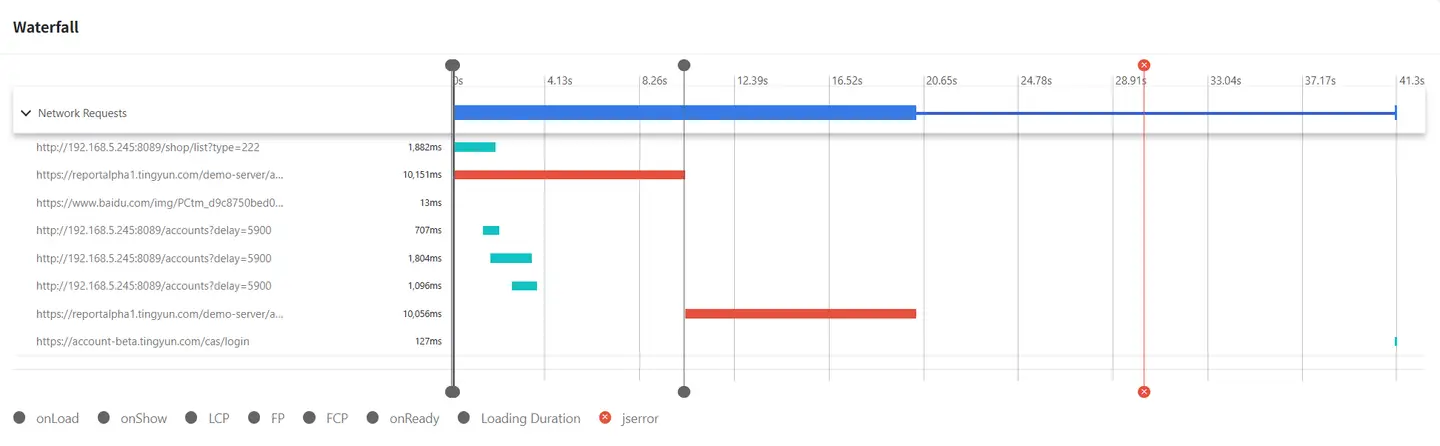The height and width of the screenshot is (446, 1440).
Task: Click the top gray marker near 8.26s
Action: pyautogui.click(x=684, y=65)
